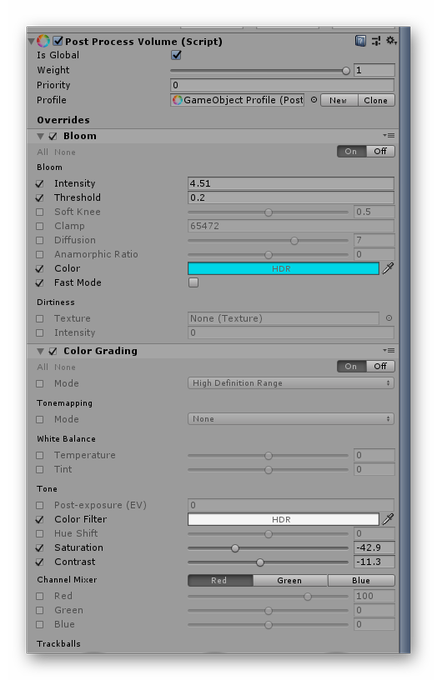The width and height of the screenshot is (437, 680).
Task: Enable the Anamorphic Ratio override
Action: click(x=40, y=255)
